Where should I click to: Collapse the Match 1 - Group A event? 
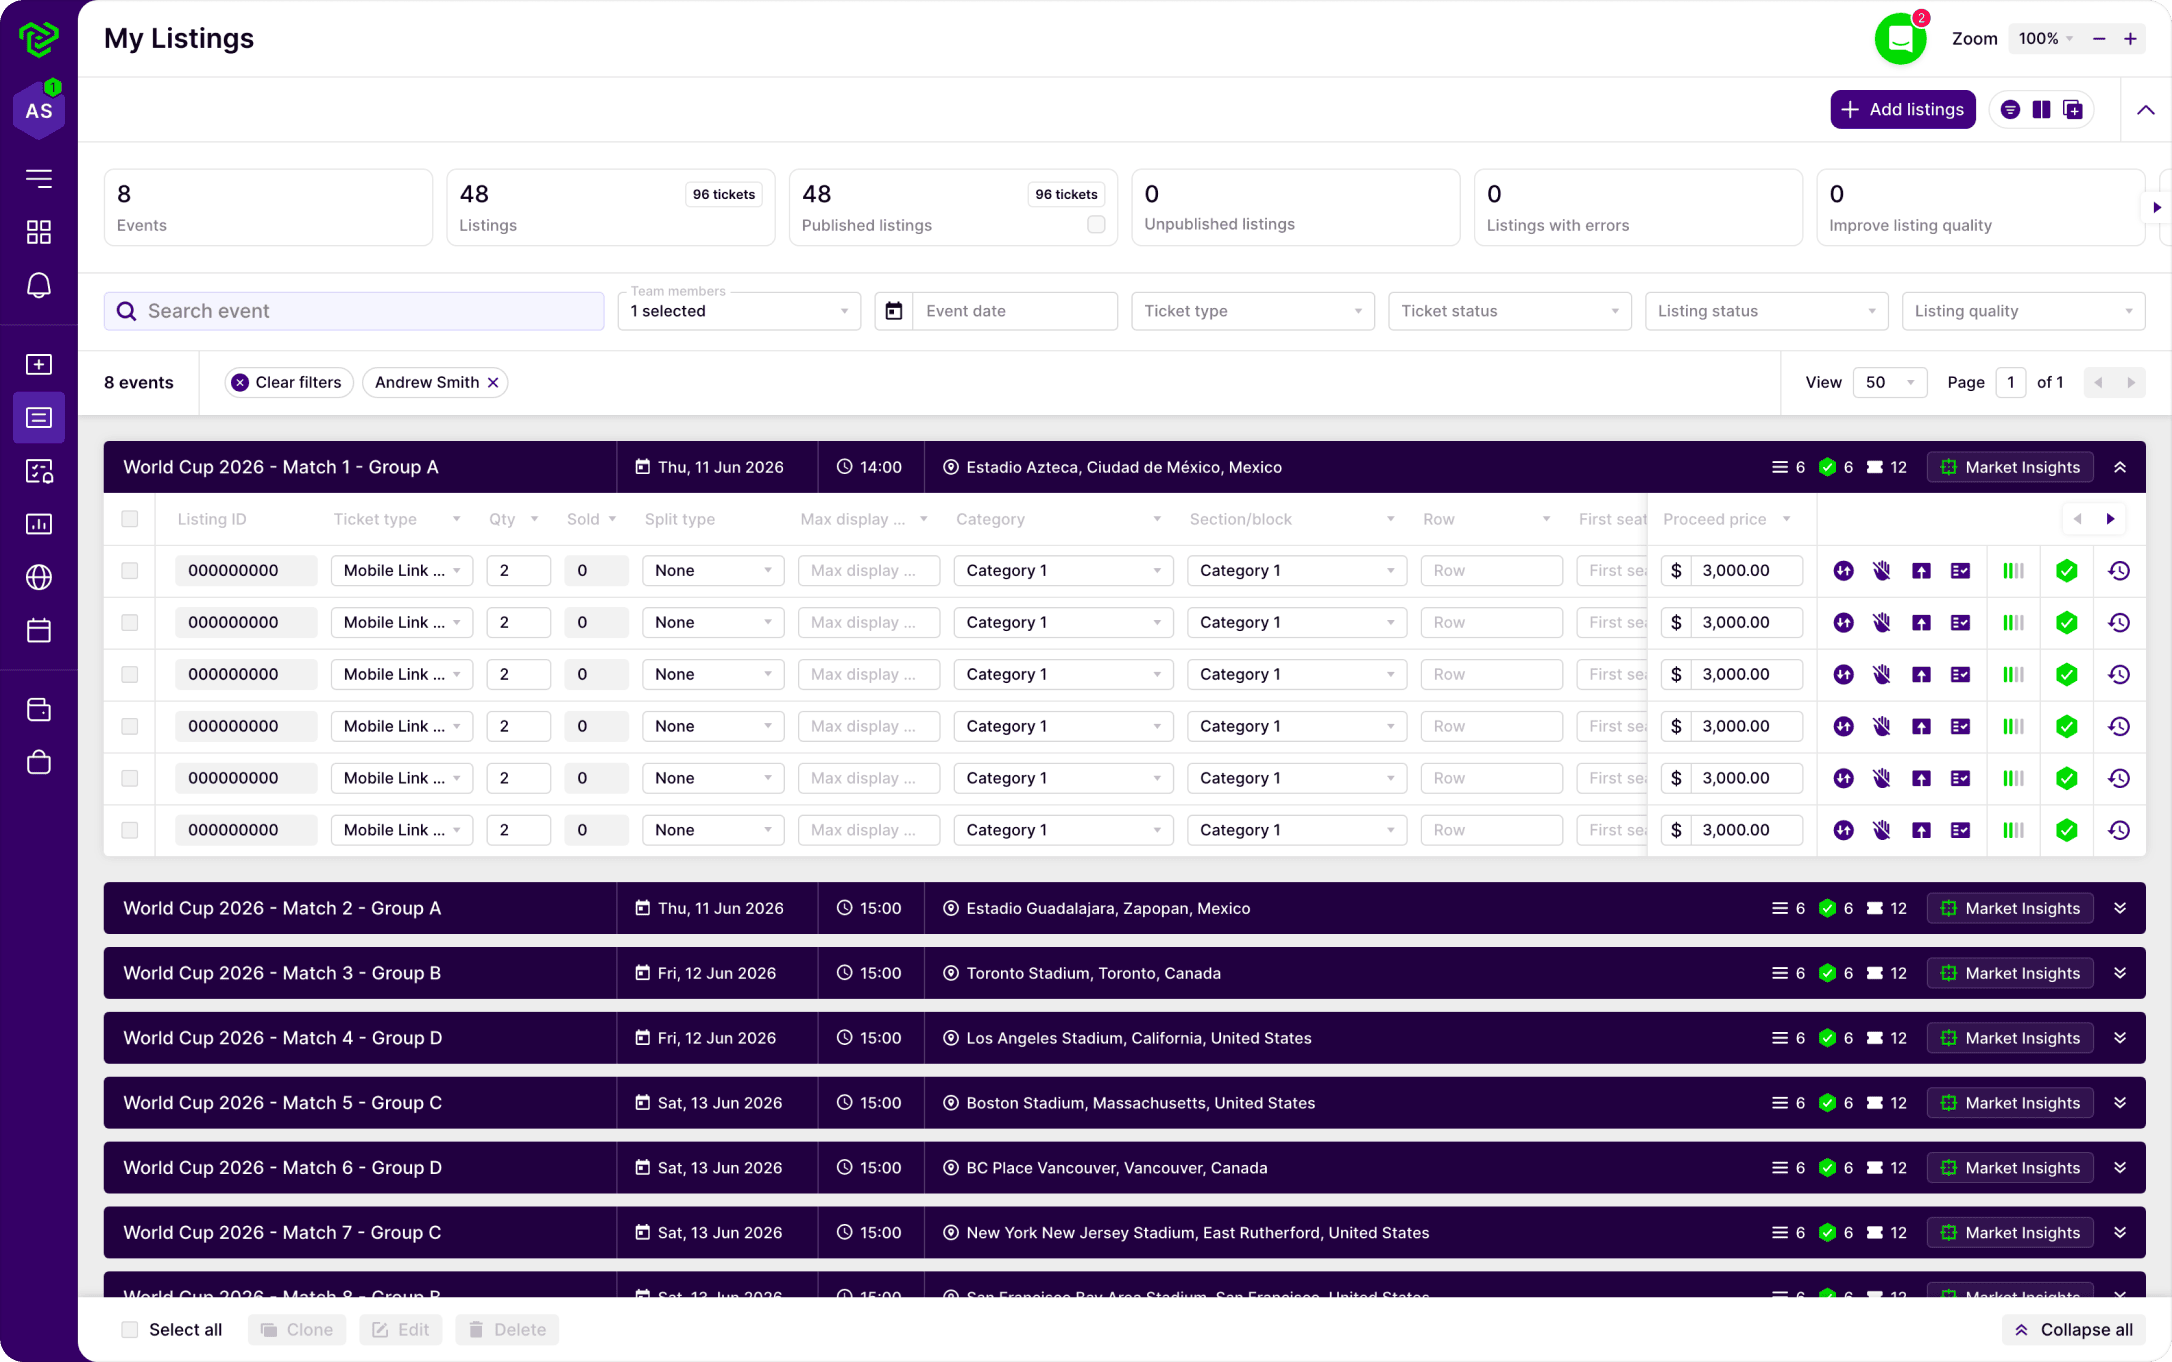coord(2120,468)
